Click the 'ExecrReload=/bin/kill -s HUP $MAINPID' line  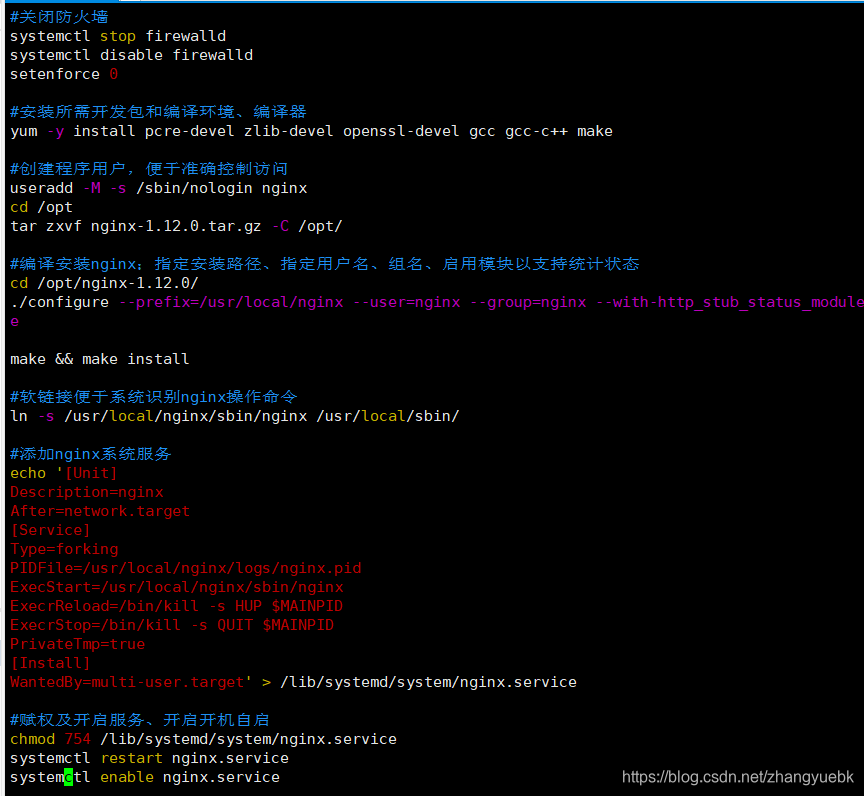point(176,607)
